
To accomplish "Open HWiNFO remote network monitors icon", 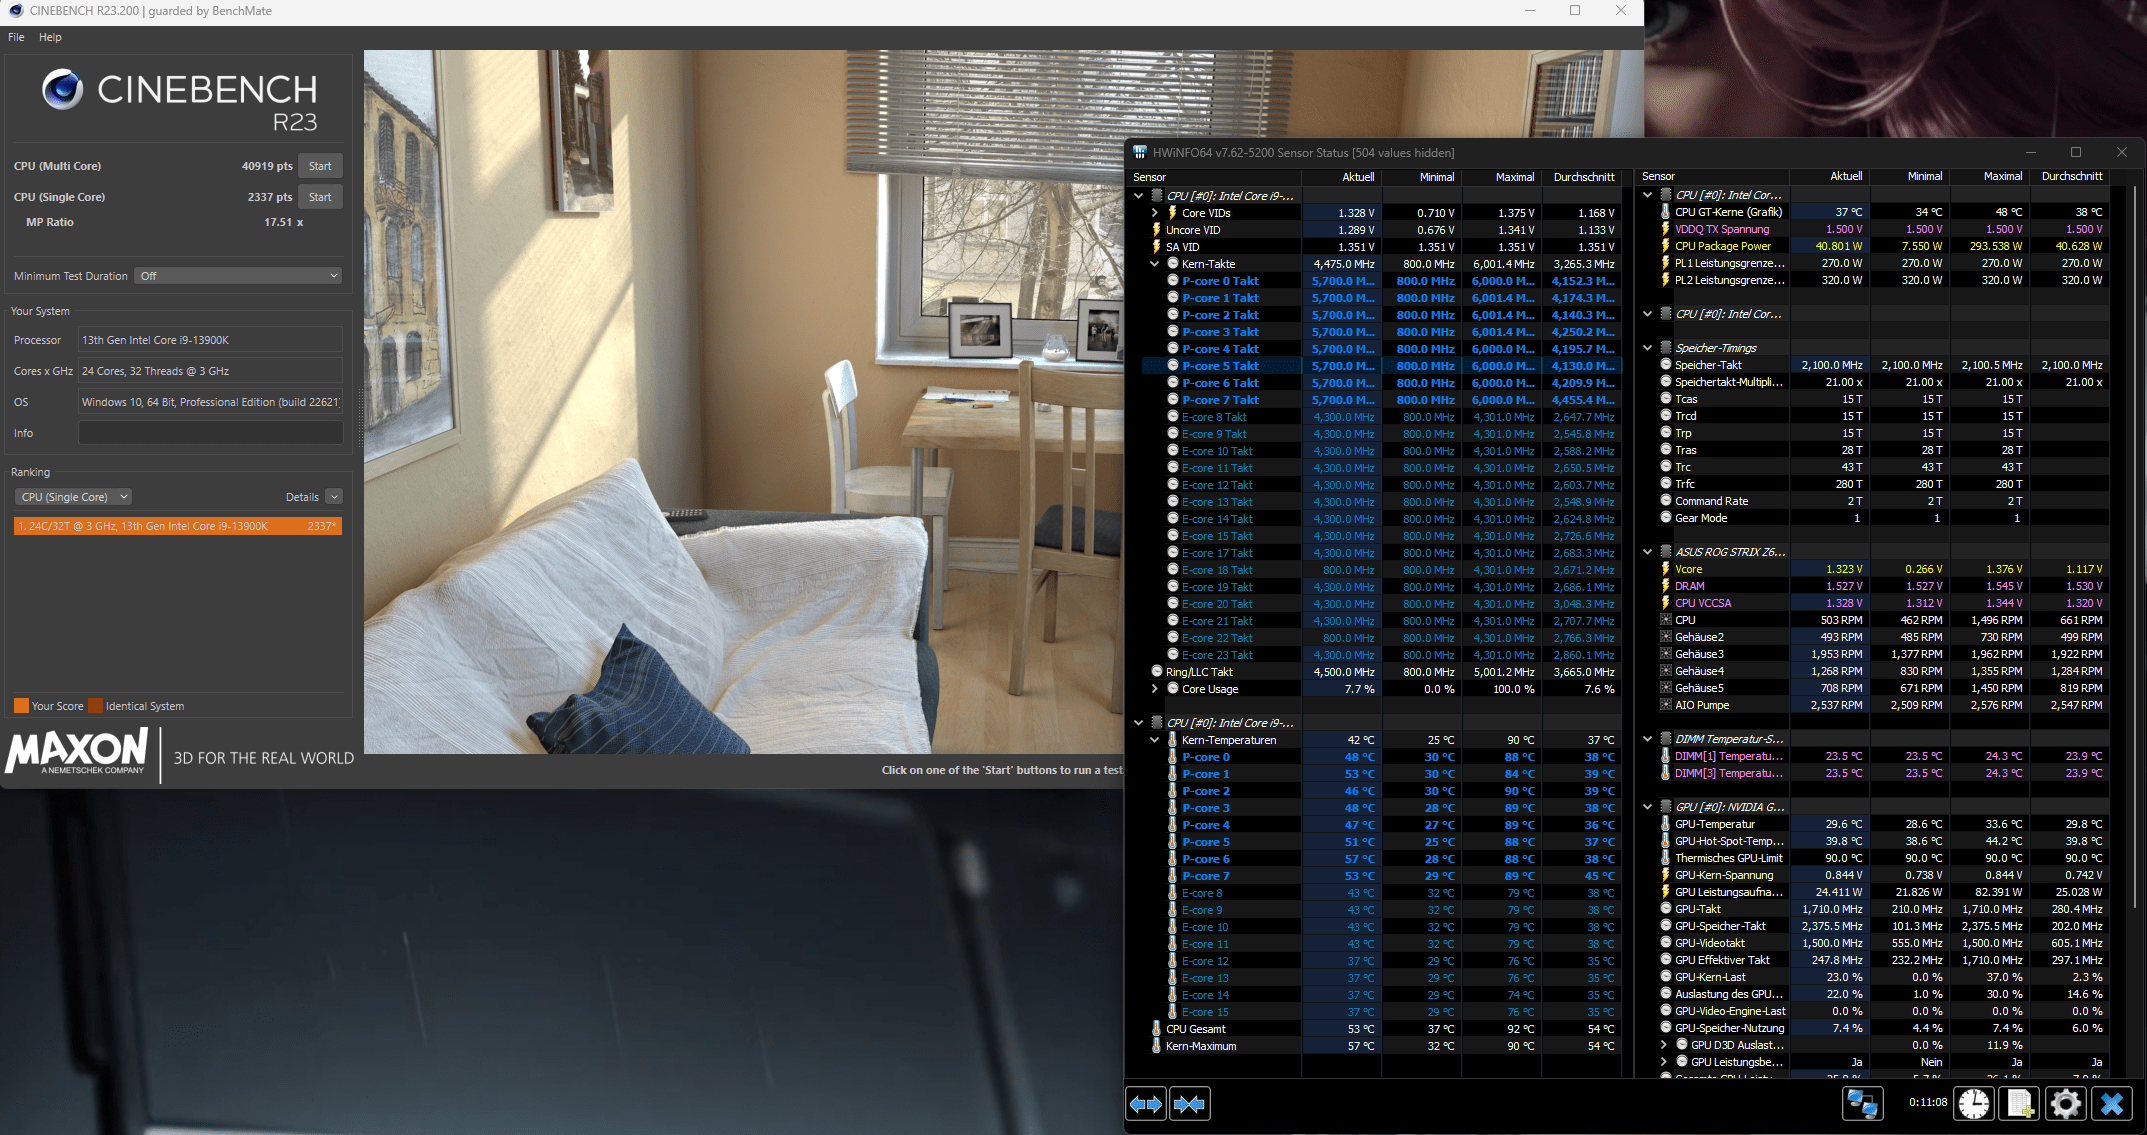I will coord(1862,1103).
